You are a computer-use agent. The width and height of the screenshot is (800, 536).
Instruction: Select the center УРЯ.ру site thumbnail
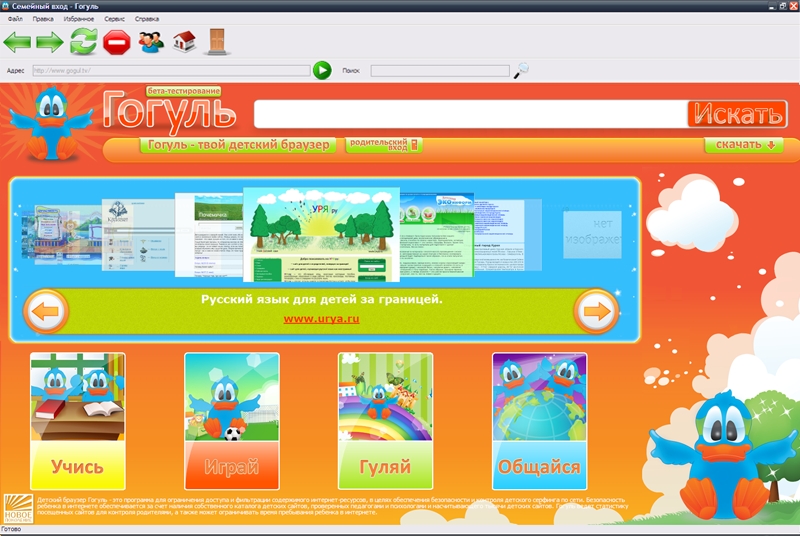point(321,235)
